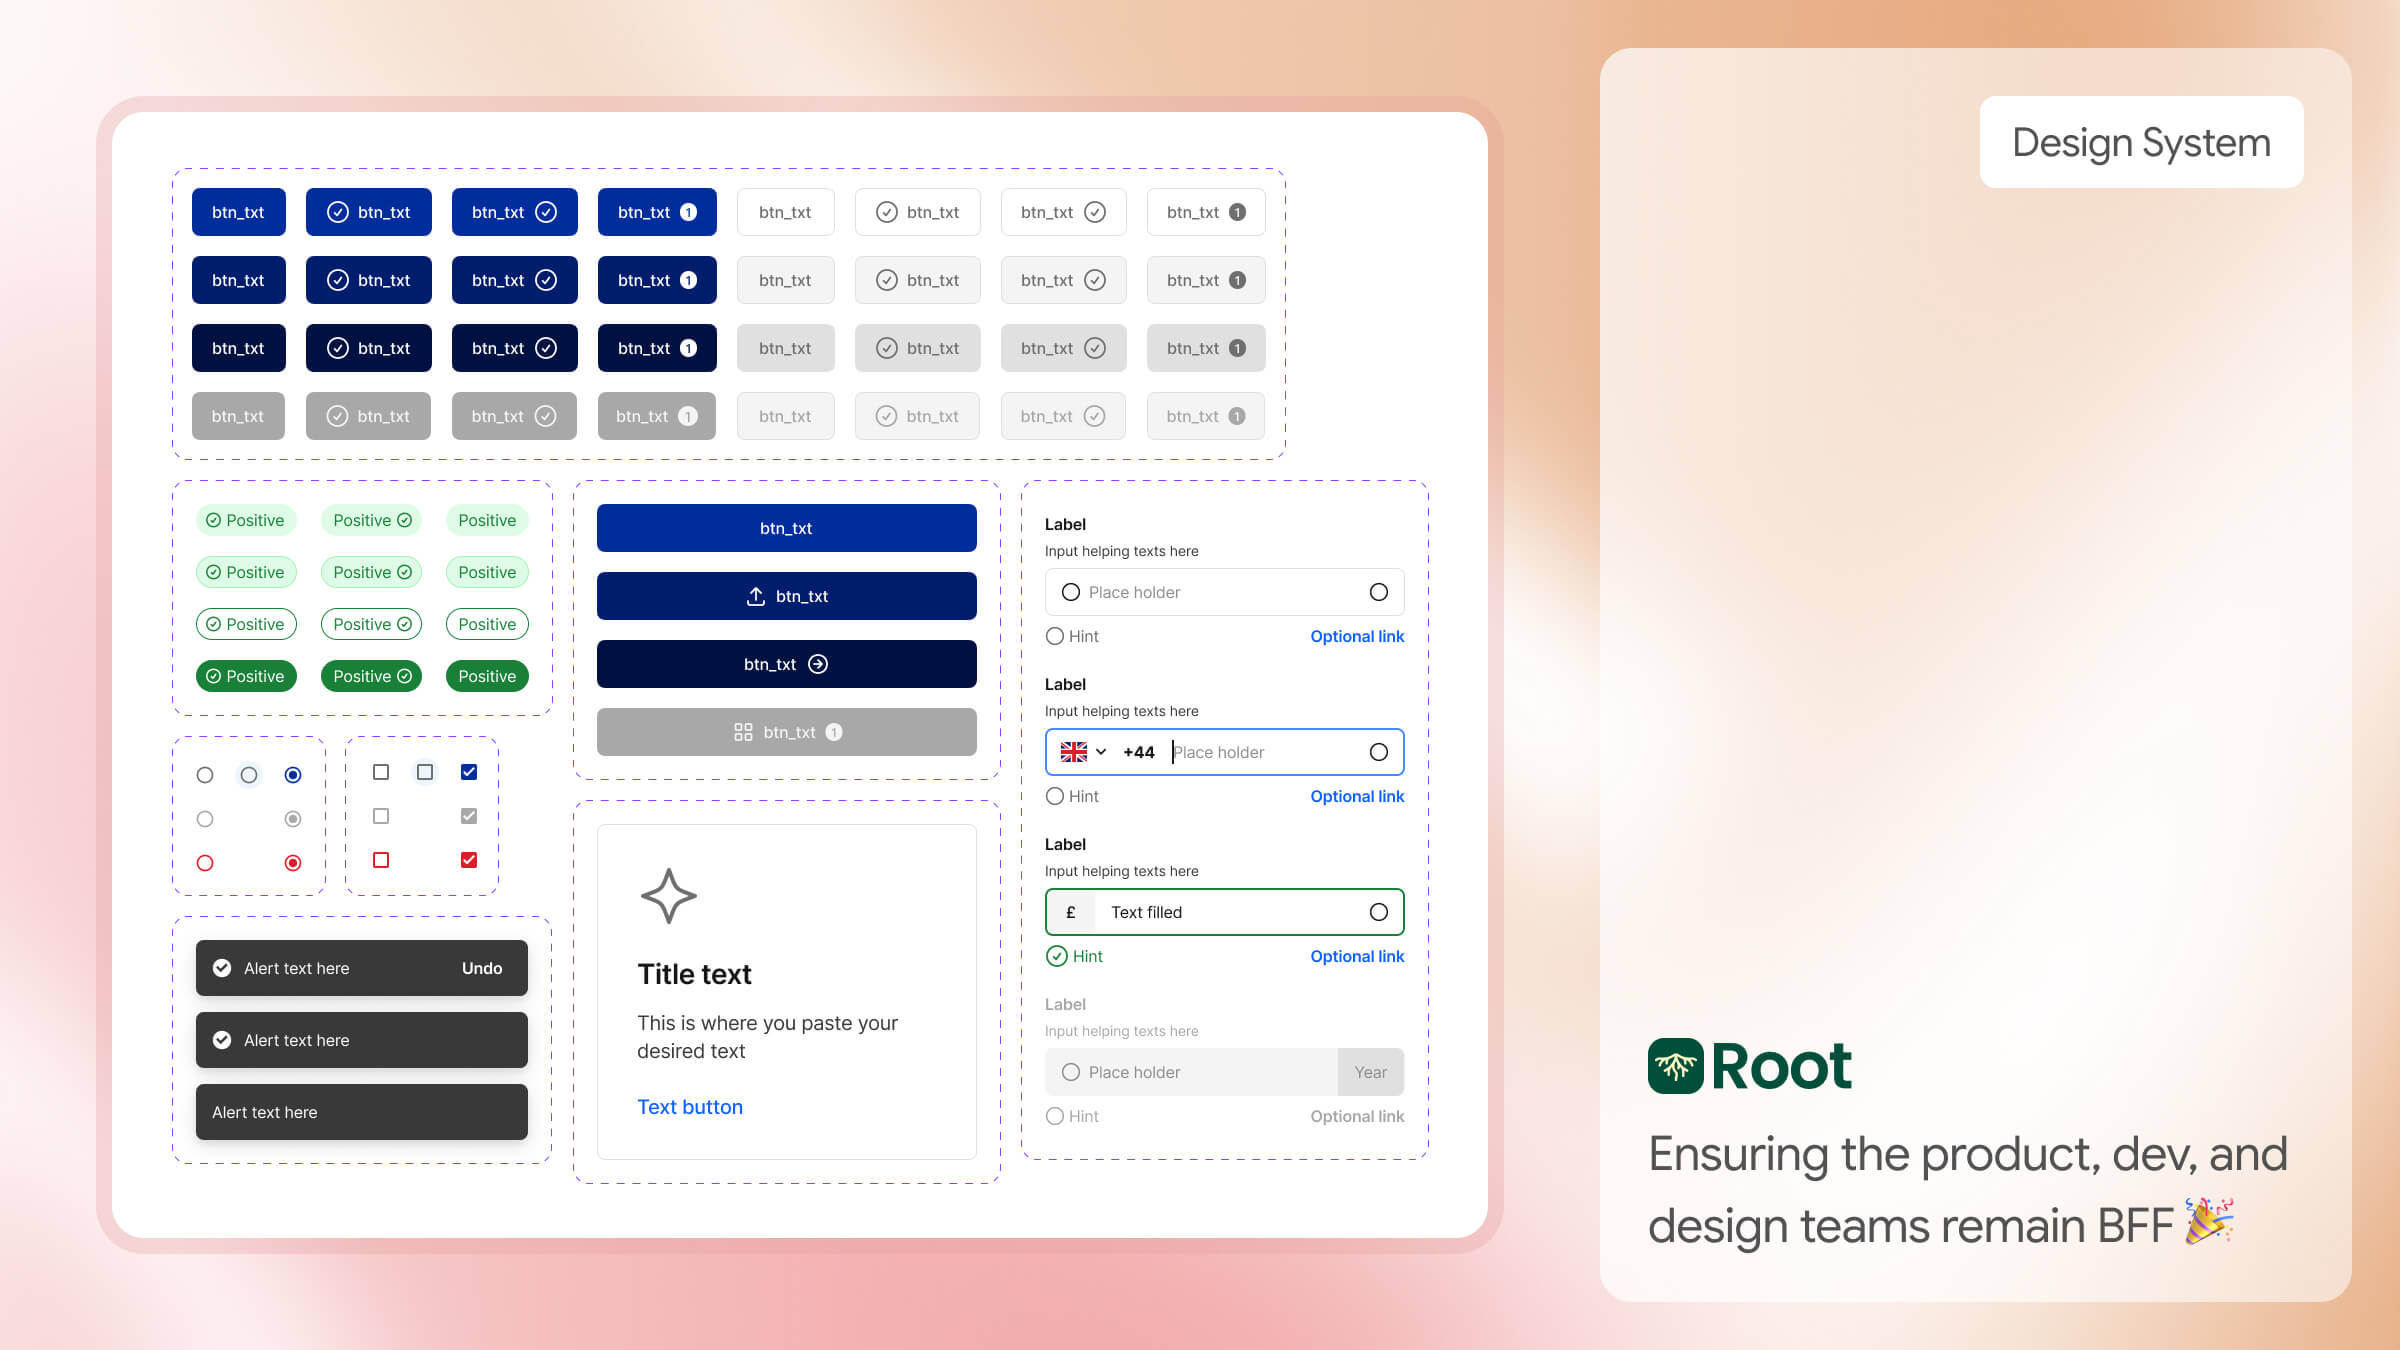Click trailing circle icon in first Place holder field
This screenshot has width=2400, height=1350.
coord(1378,592)
